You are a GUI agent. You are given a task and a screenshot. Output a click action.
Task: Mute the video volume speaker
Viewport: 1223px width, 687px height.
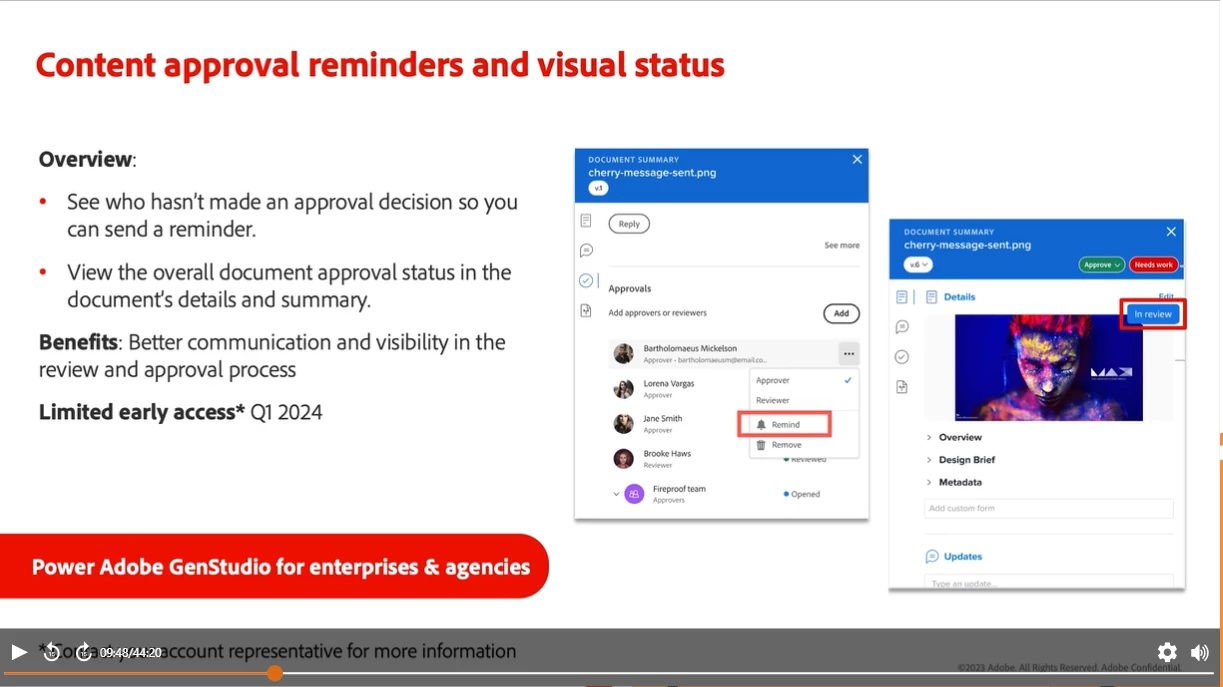click(x=1200, y=652)
